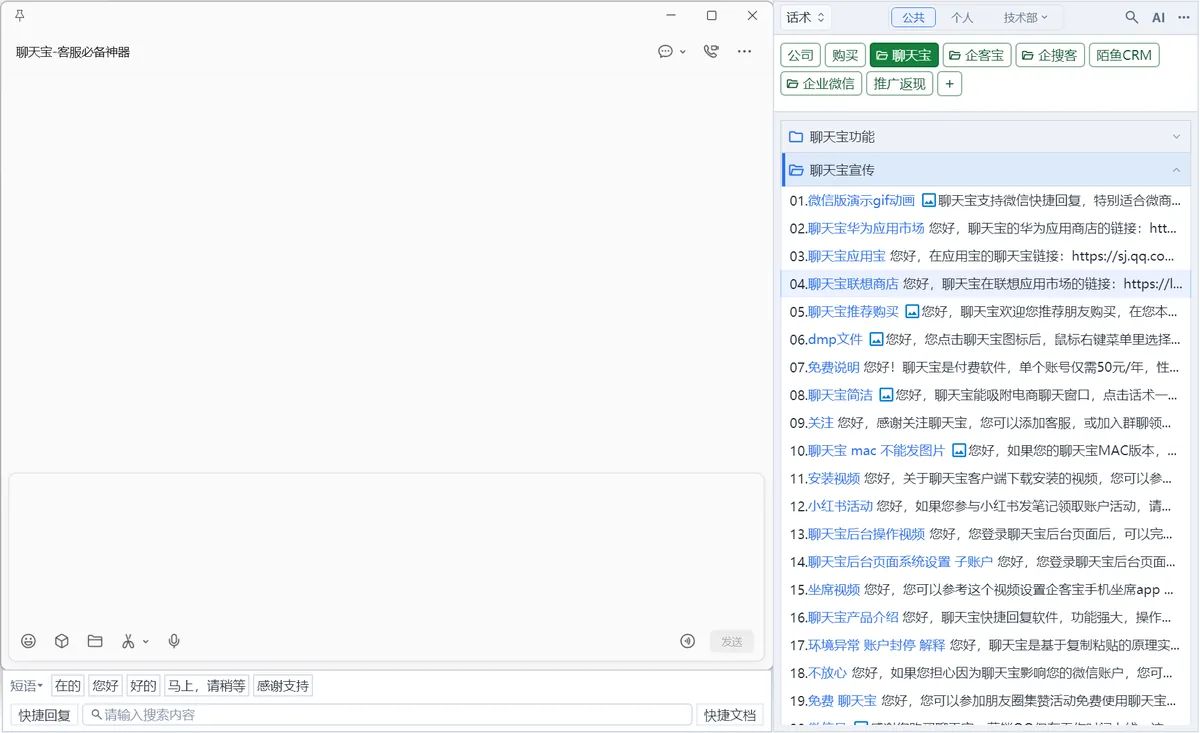Viewport: 1200px width, 733px height.
Task: Select the 企搜客 category tag
Action: [x=1050, y=55]
